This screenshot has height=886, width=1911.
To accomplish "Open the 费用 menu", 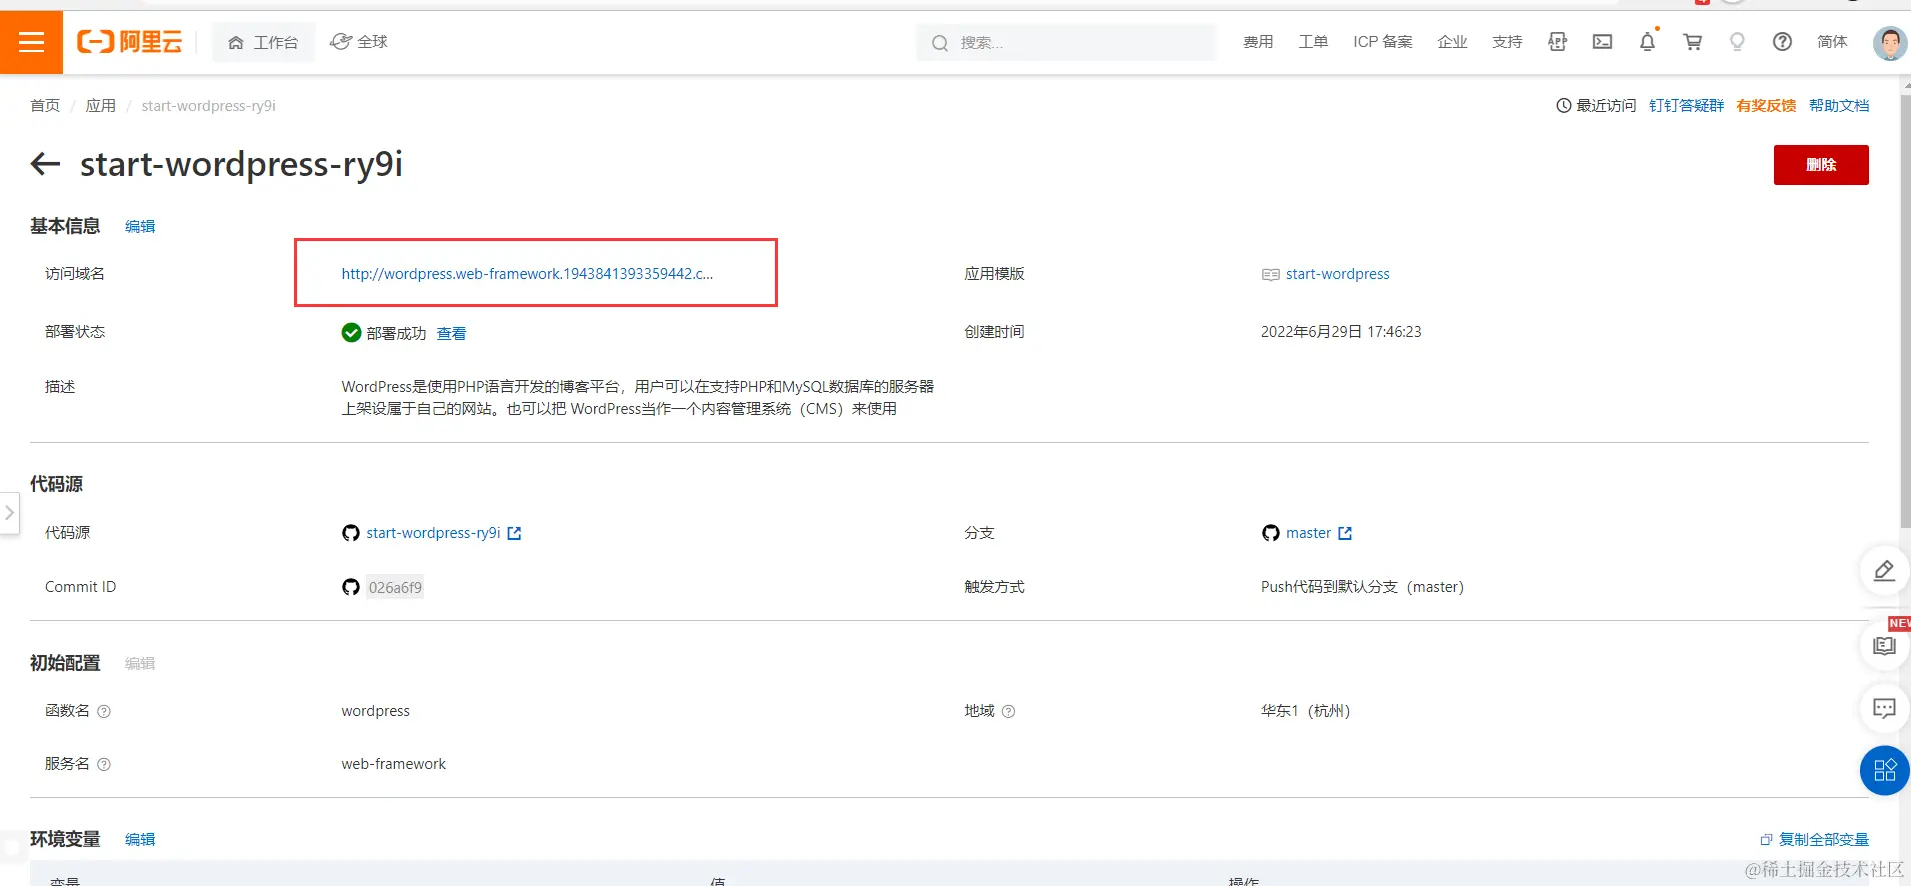I will pyautogui.click(x=1258, y=42).
